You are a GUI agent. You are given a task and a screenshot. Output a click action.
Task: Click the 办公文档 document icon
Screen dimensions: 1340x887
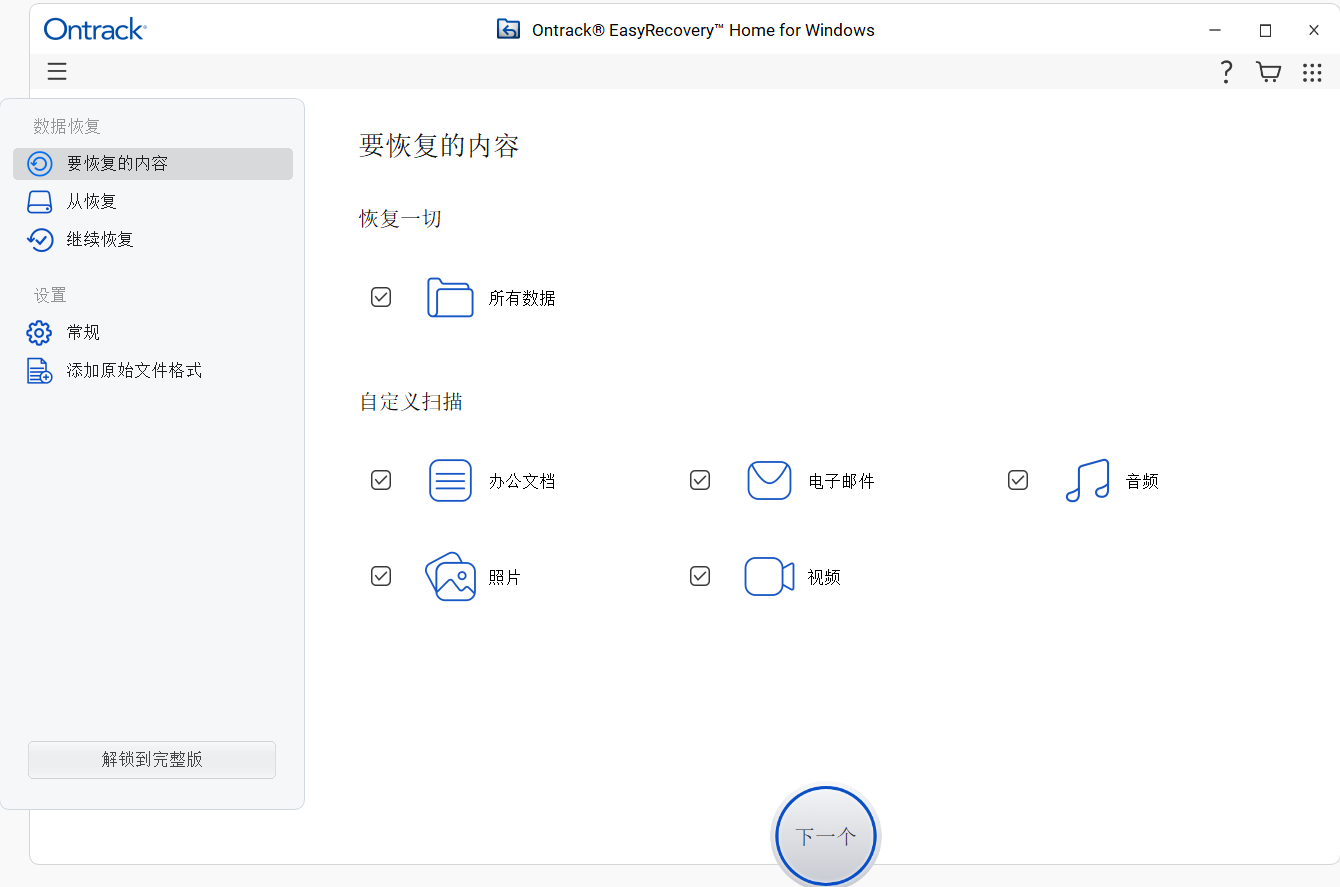pyautogui.click(x=450, y=481)
